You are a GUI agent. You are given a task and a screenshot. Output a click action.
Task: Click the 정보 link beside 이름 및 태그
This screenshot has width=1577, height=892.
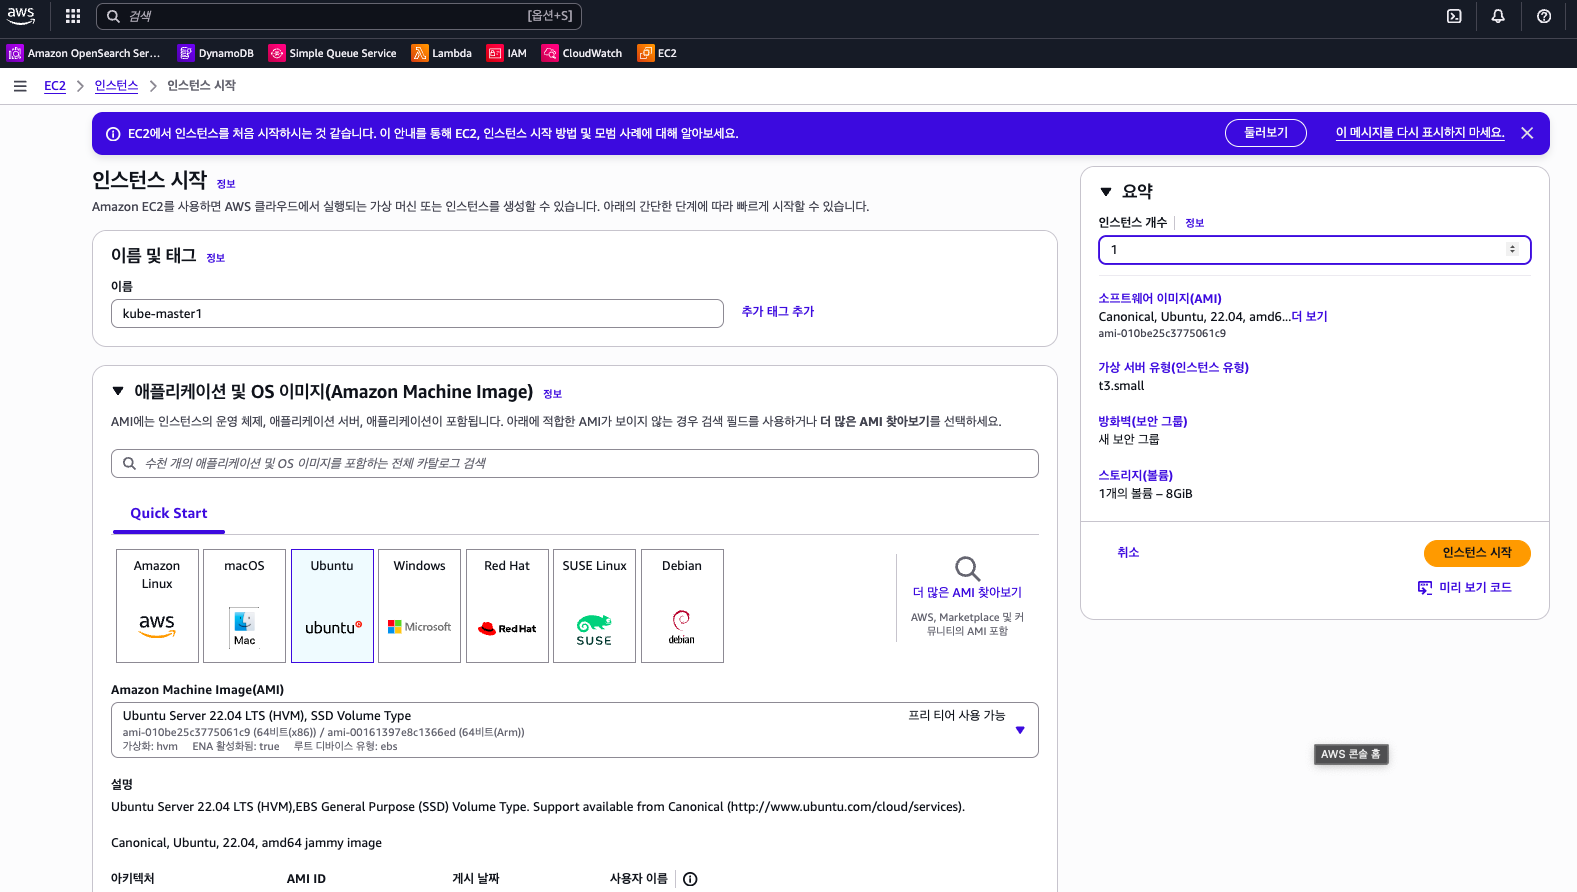tap(216, 258)
